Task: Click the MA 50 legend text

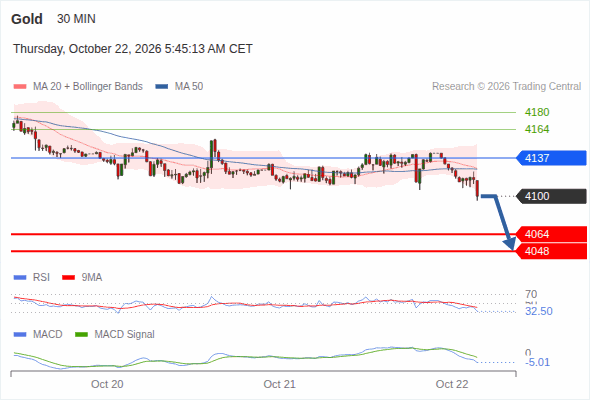Action: point(189,87)
